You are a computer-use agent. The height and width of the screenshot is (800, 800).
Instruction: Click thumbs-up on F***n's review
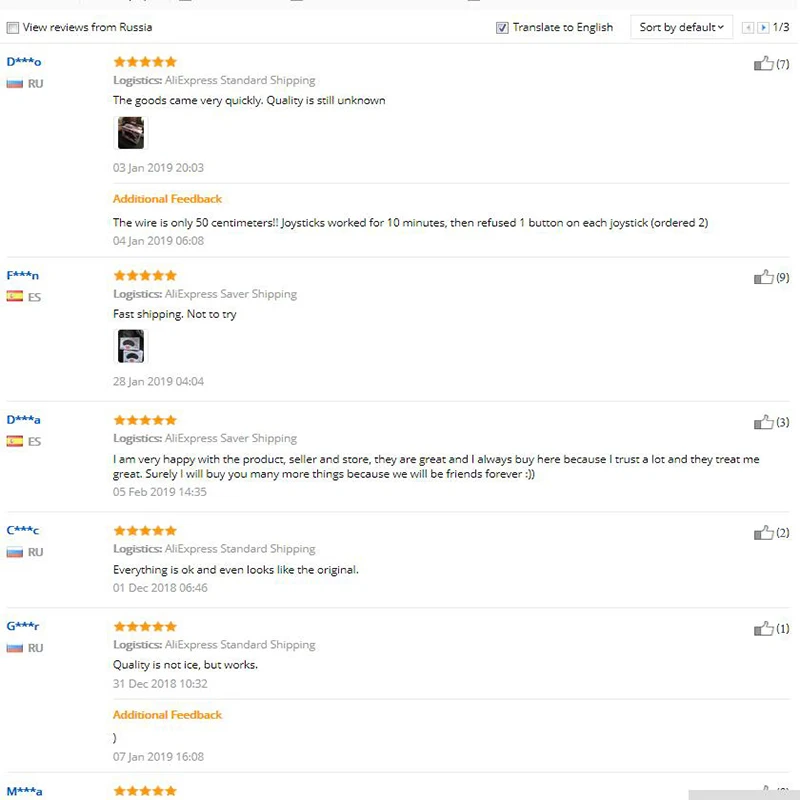coord(763,277)
